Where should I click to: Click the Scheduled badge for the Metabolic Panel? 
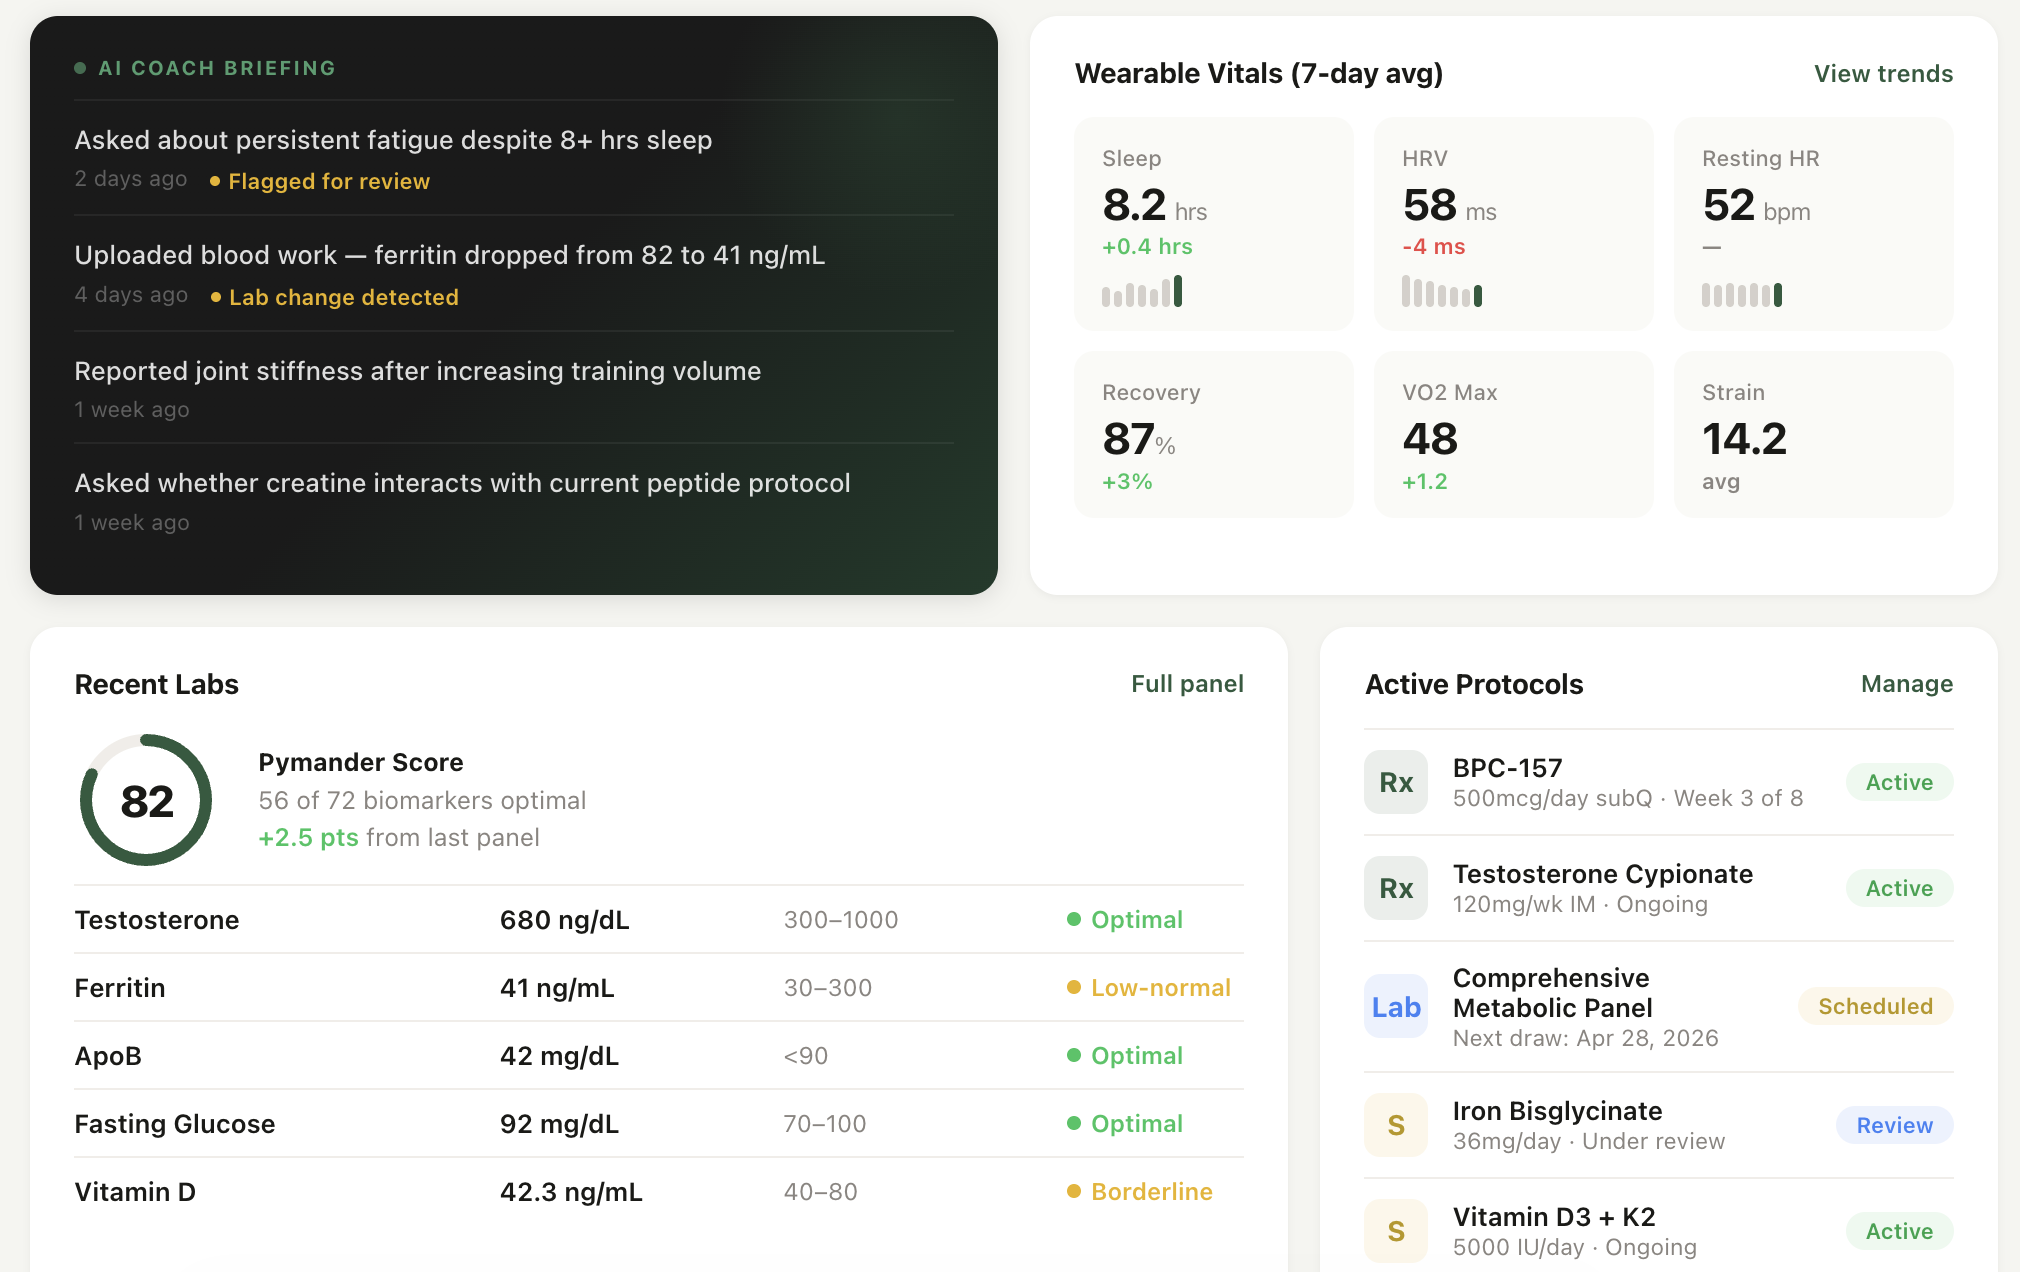(x=1874, y=1006)
